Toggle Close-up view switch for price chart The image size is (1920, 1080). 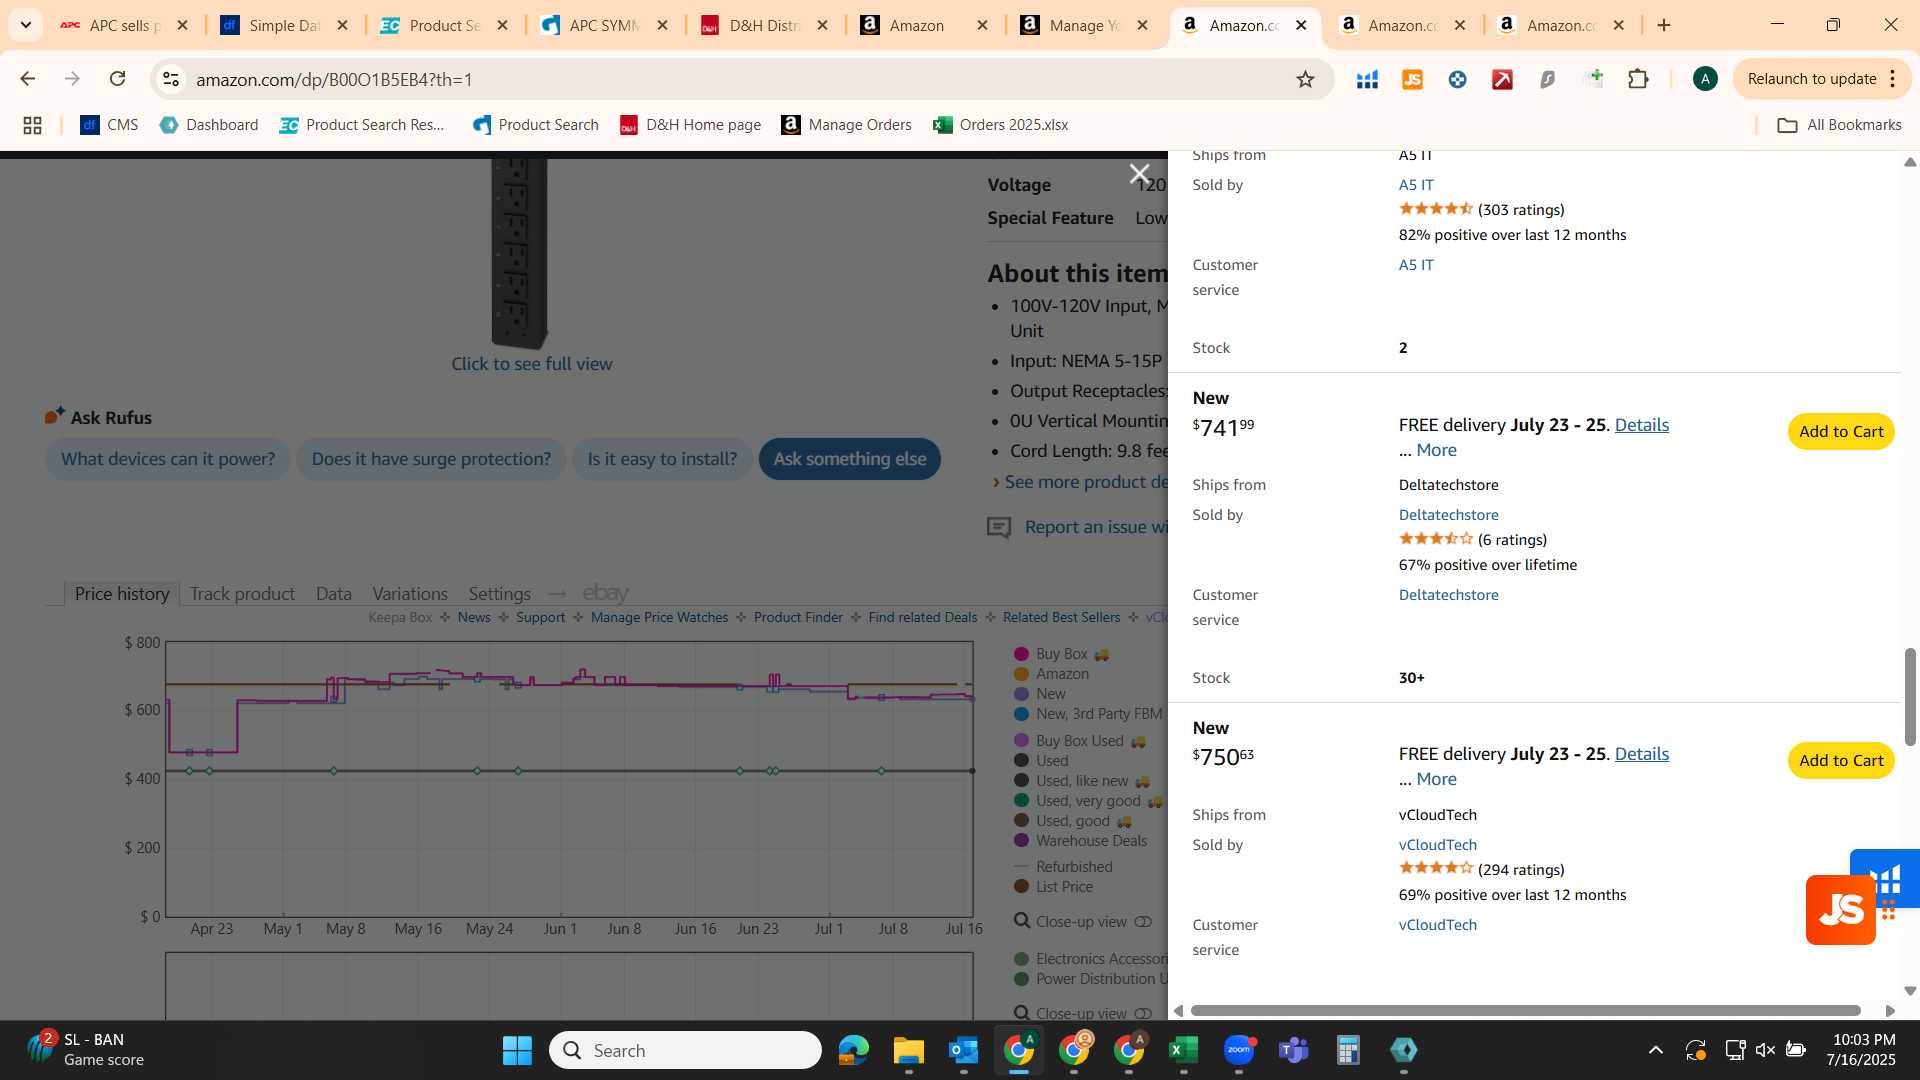point(1143,922)
